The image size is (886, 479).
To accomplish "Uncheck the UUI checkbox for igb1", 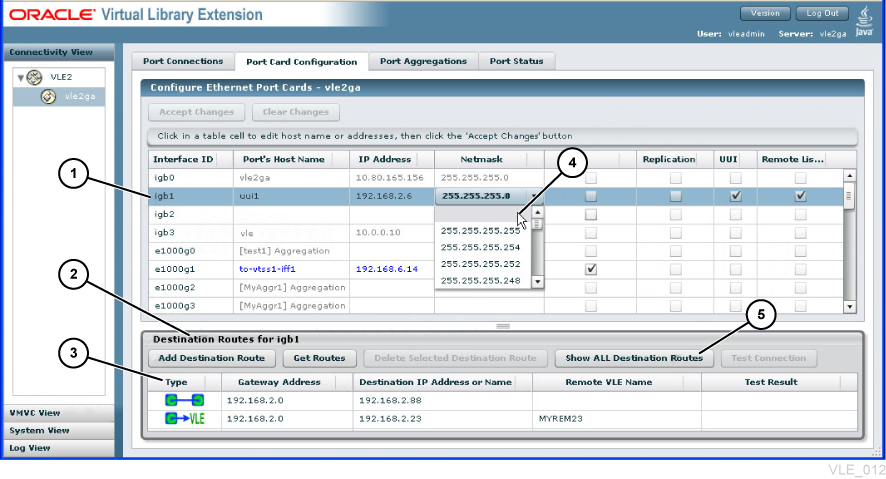I will coord(735,196).
